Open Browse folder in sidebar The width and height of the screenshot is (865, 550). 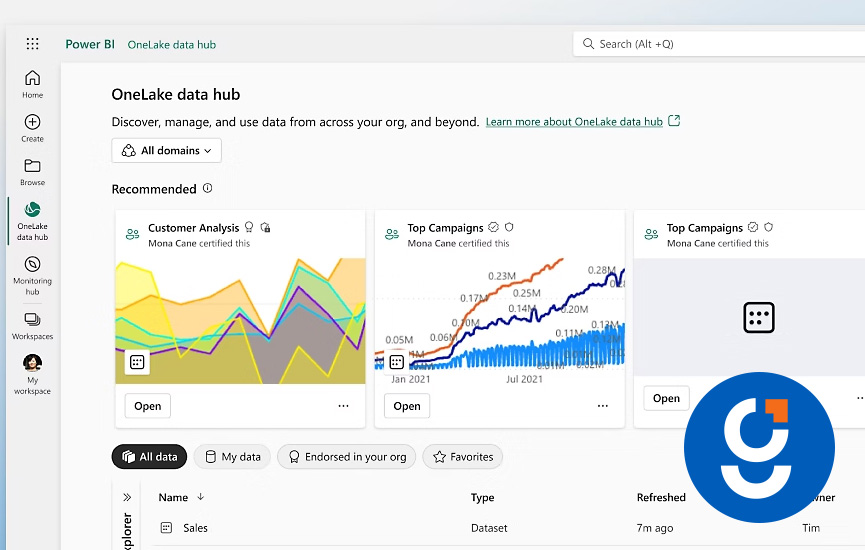pyautogui.click(x=32, y=167)
